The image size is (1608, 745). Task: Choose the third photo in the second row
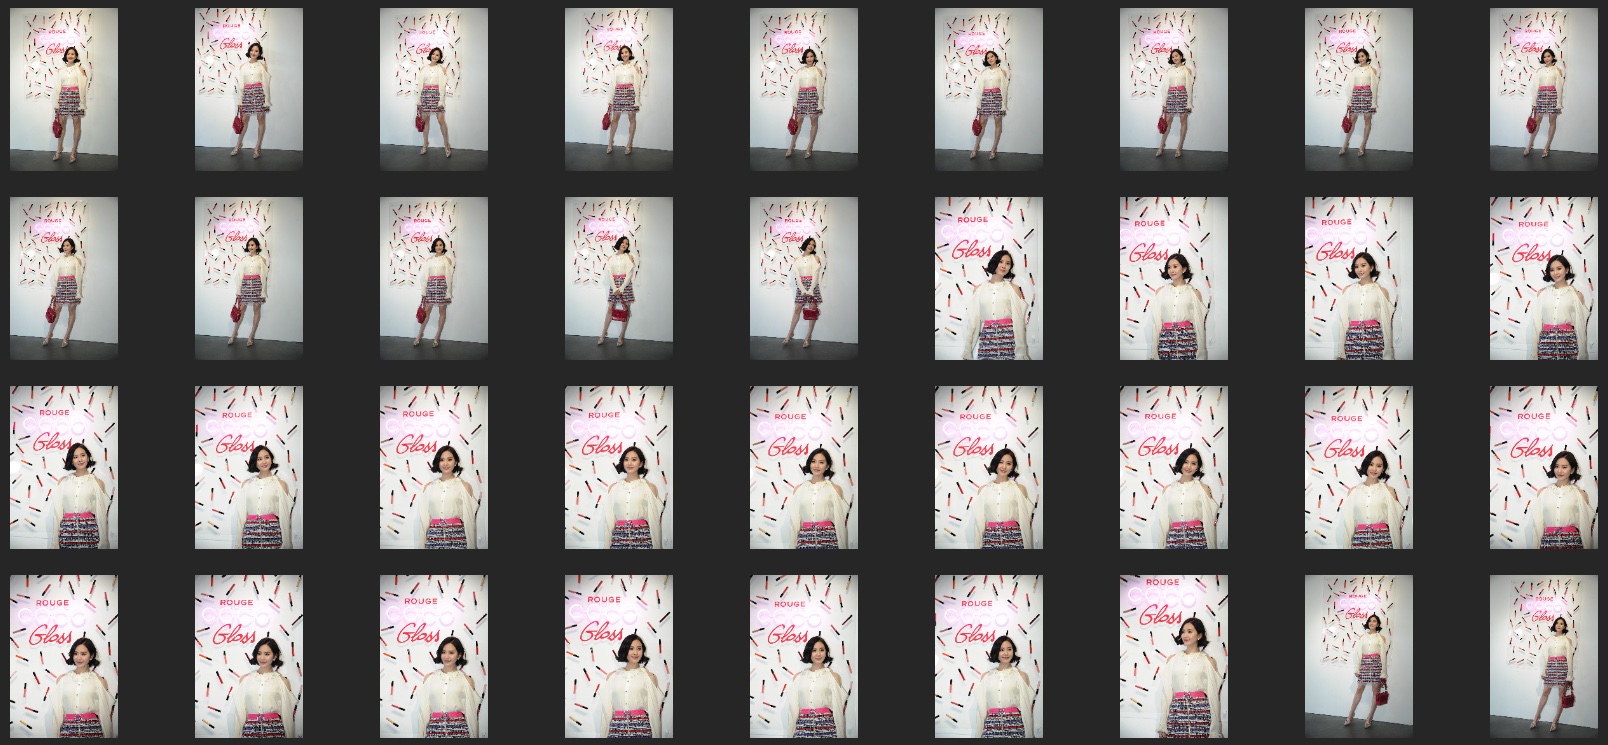[x=434, y=278]
